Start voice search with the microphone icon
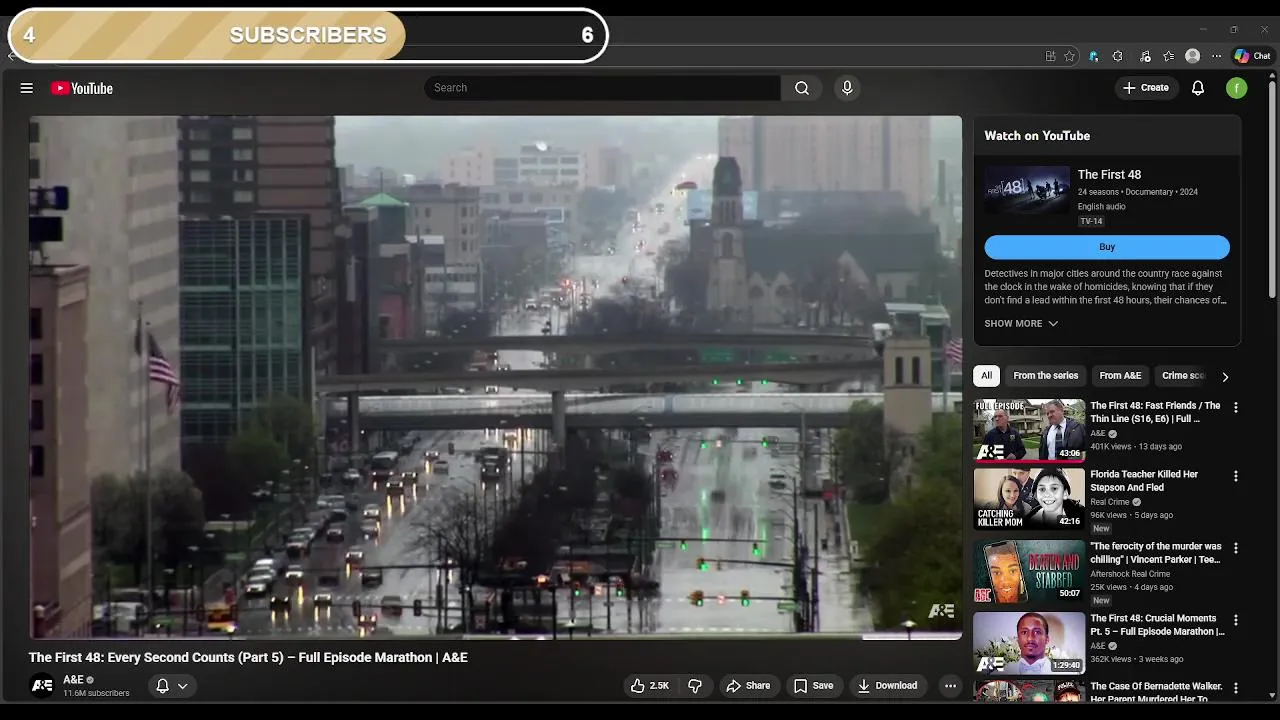 click(x=847, y=88)
